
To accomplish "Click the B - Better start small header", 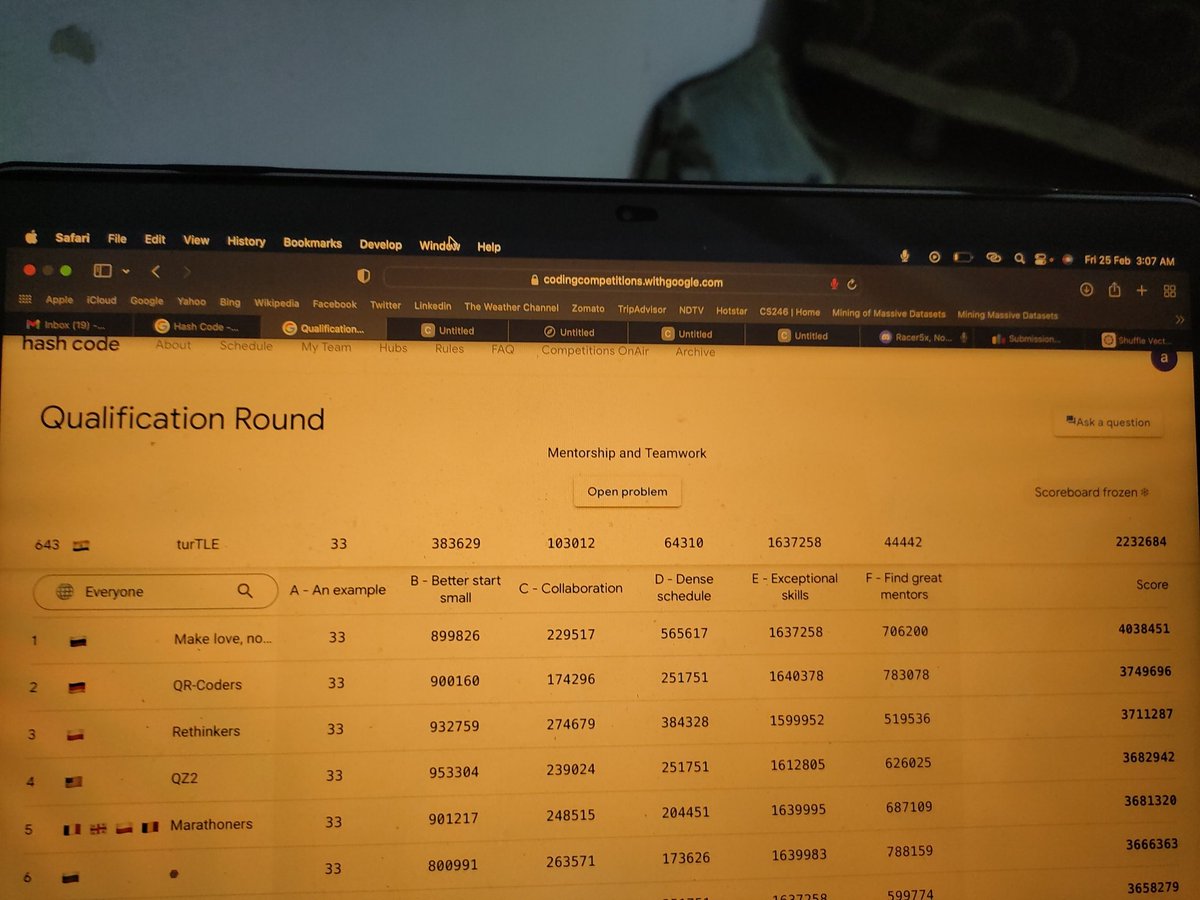I will pos(455,589).
